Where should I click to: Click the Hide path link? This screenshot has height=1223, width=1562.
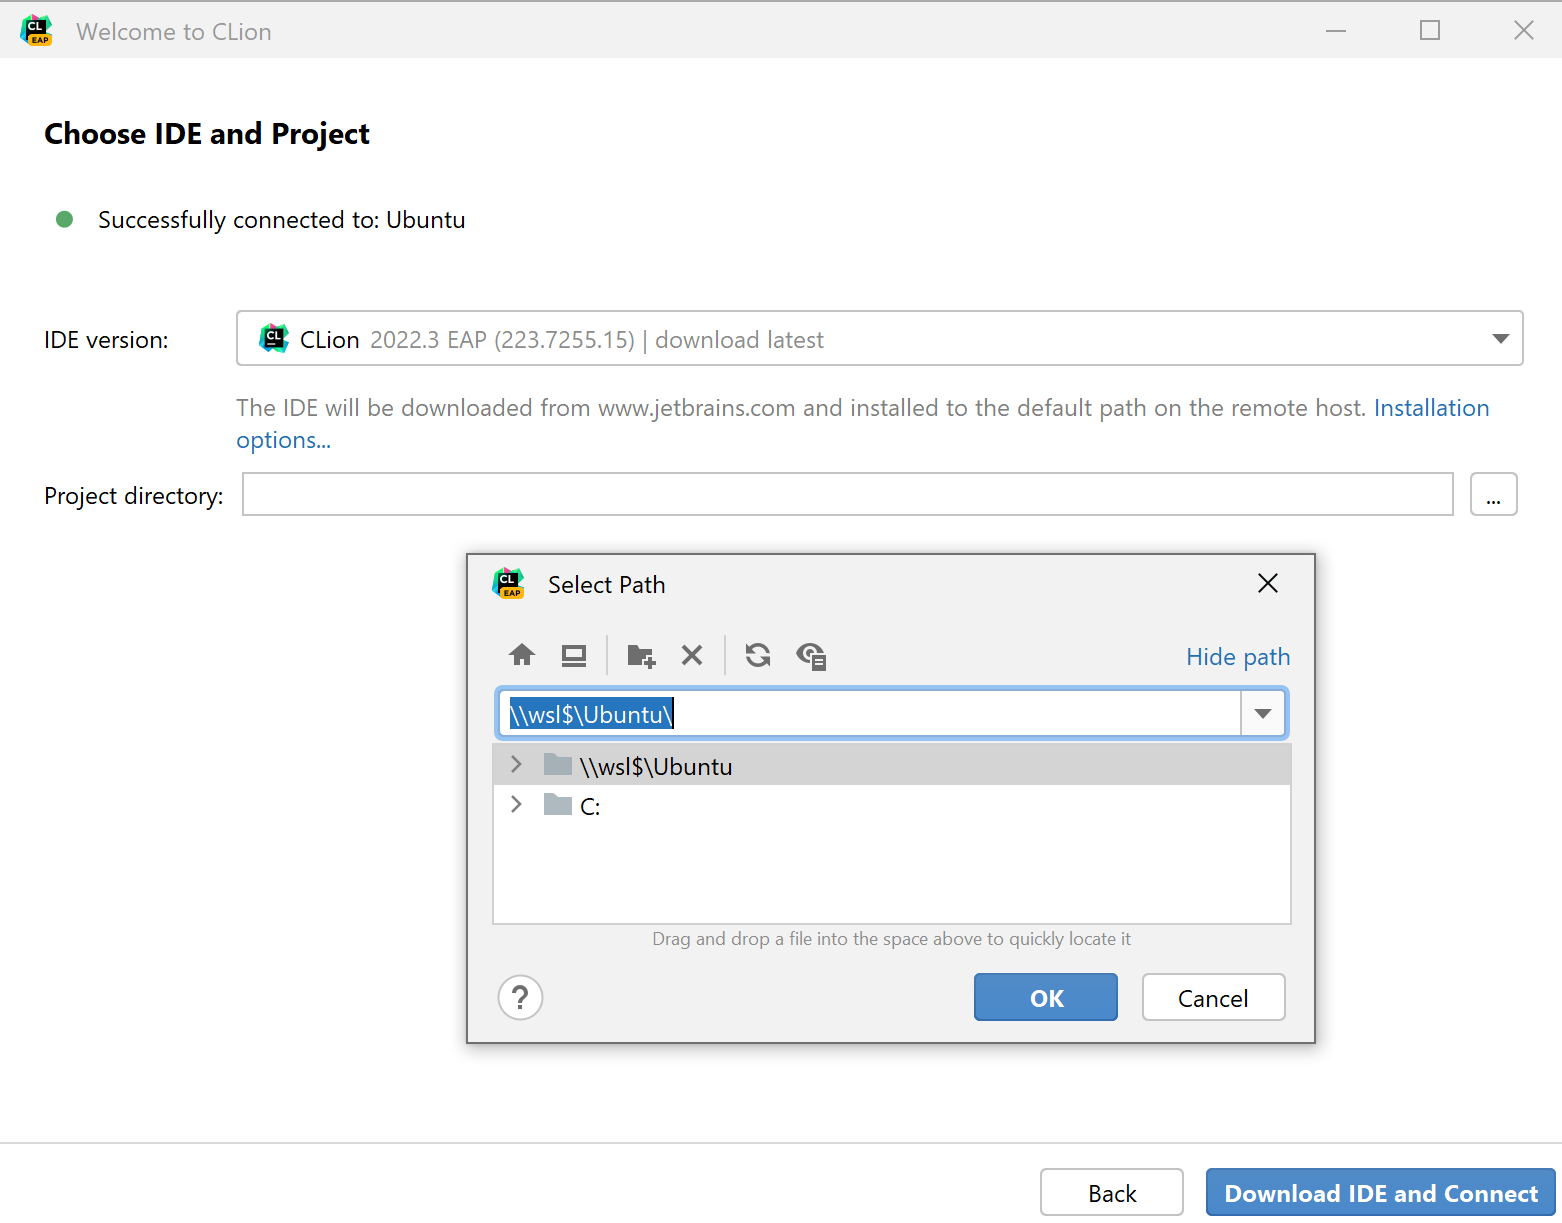(1237, 656)
